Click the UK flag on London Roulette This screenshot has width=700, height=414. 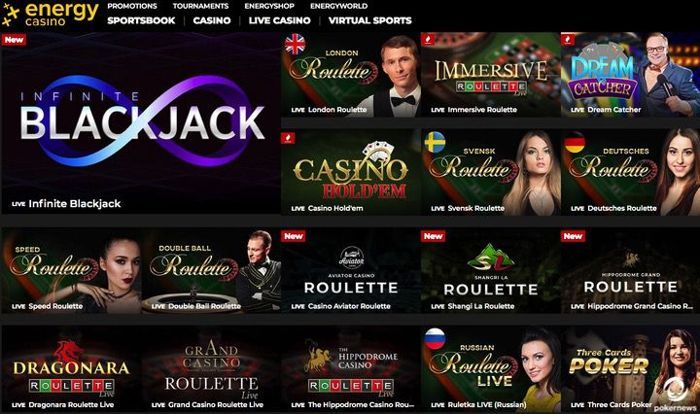point(295,44)
